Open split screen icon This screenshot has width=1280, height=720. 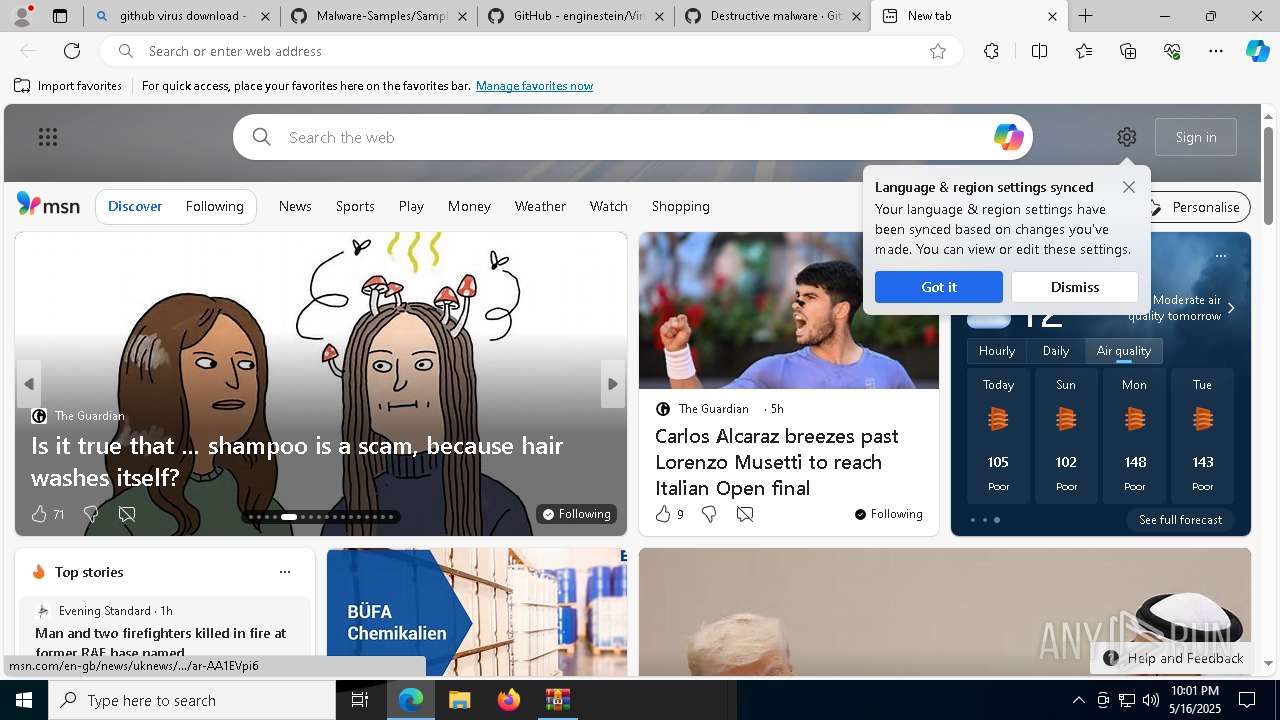pos(1039,51)
